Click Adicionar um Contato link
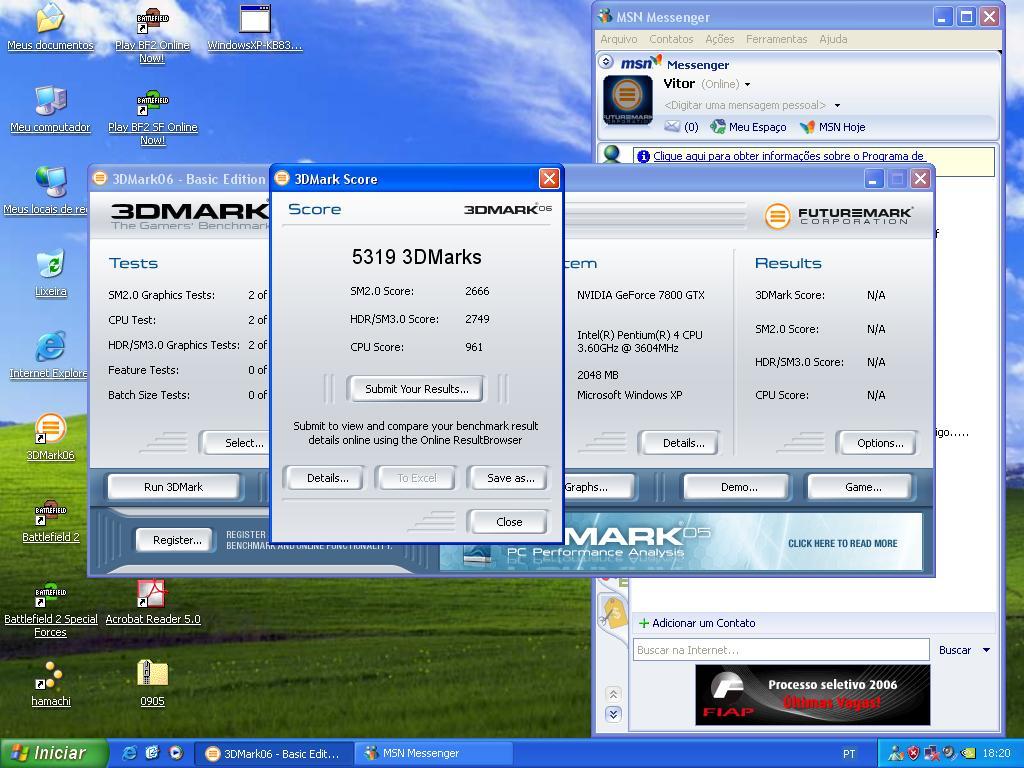 click(x=697, y=623)
